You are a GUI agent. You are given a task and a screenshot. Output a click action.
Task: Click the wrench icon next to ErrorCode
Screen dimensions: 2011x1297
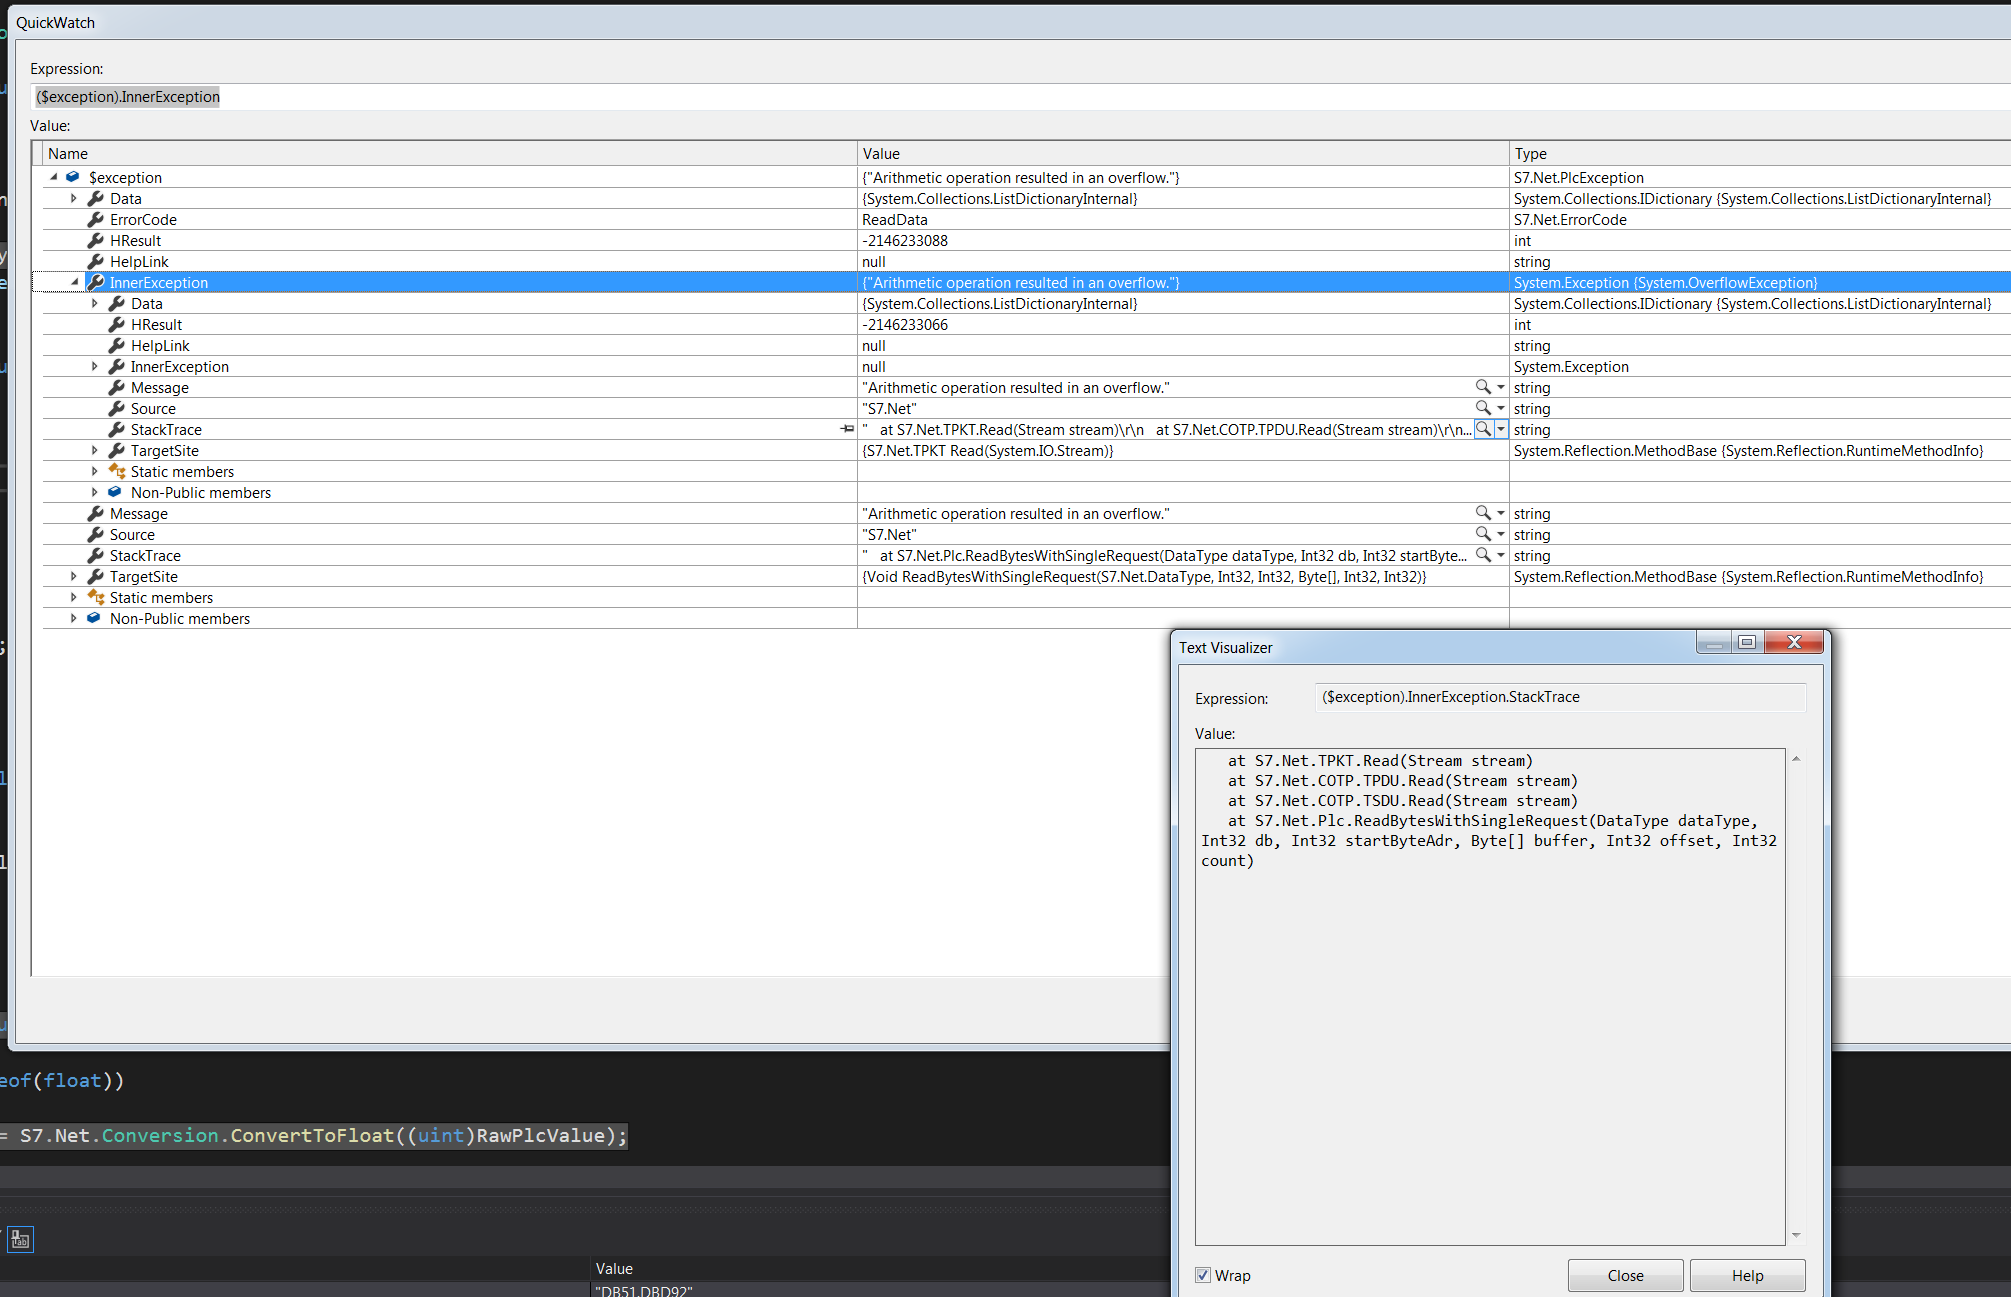(x=96, y=219)
